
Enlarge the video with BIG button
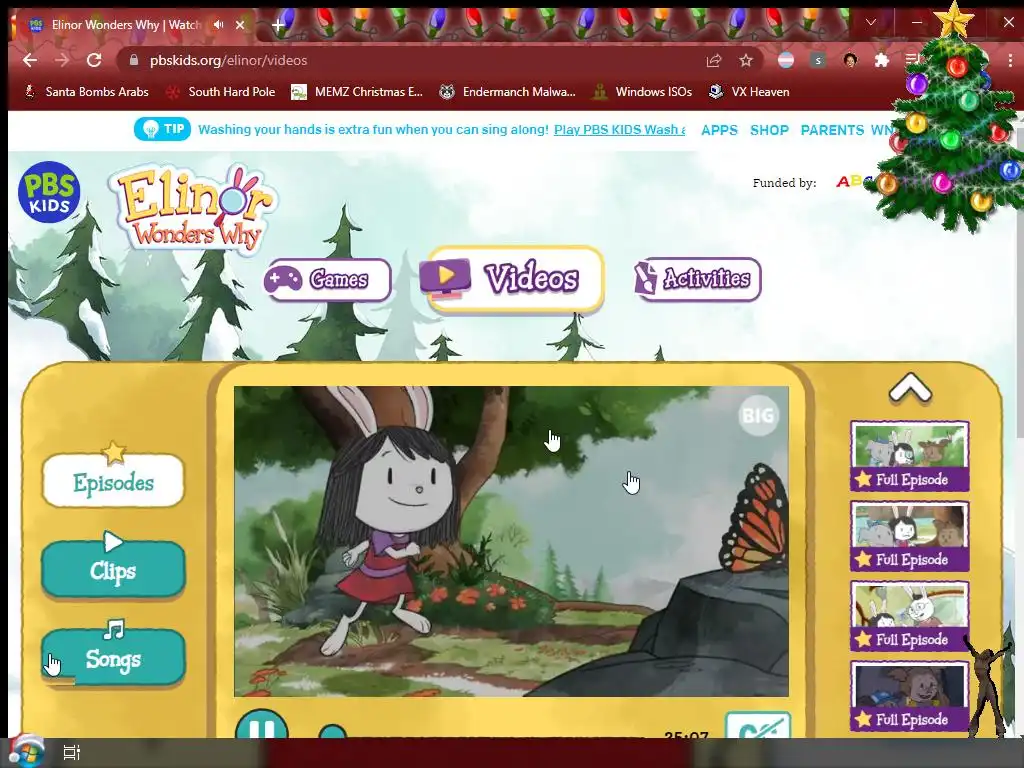click(x=758, y=415)
